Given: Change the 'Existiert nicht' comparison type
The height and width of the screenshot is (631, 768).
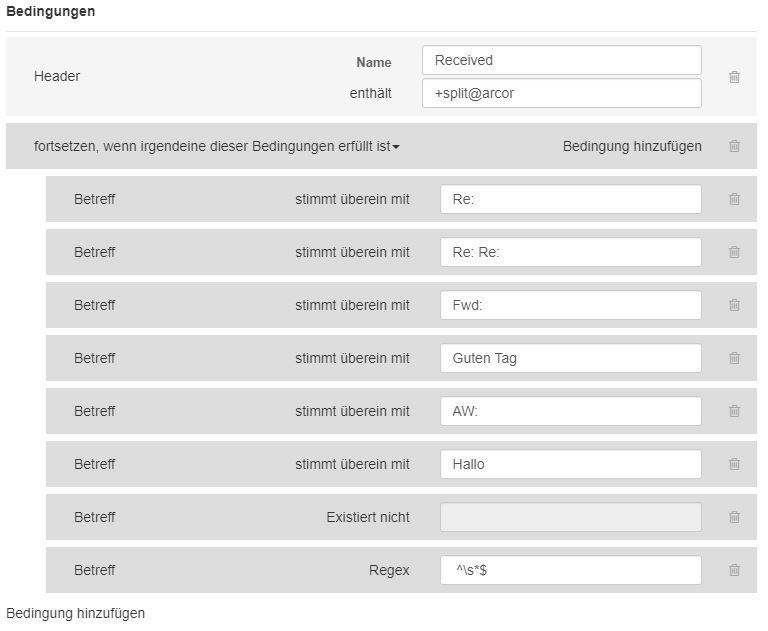Looking at the screenshot, I should click(x=370, y=519).
